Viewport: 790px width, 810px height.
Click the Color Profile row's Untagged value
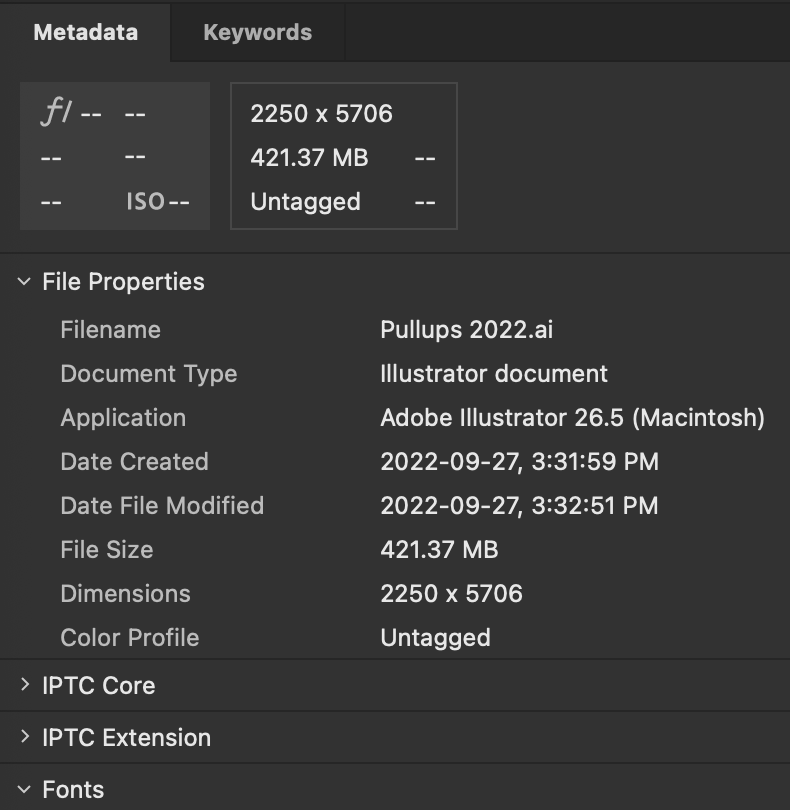coord(435,638)
